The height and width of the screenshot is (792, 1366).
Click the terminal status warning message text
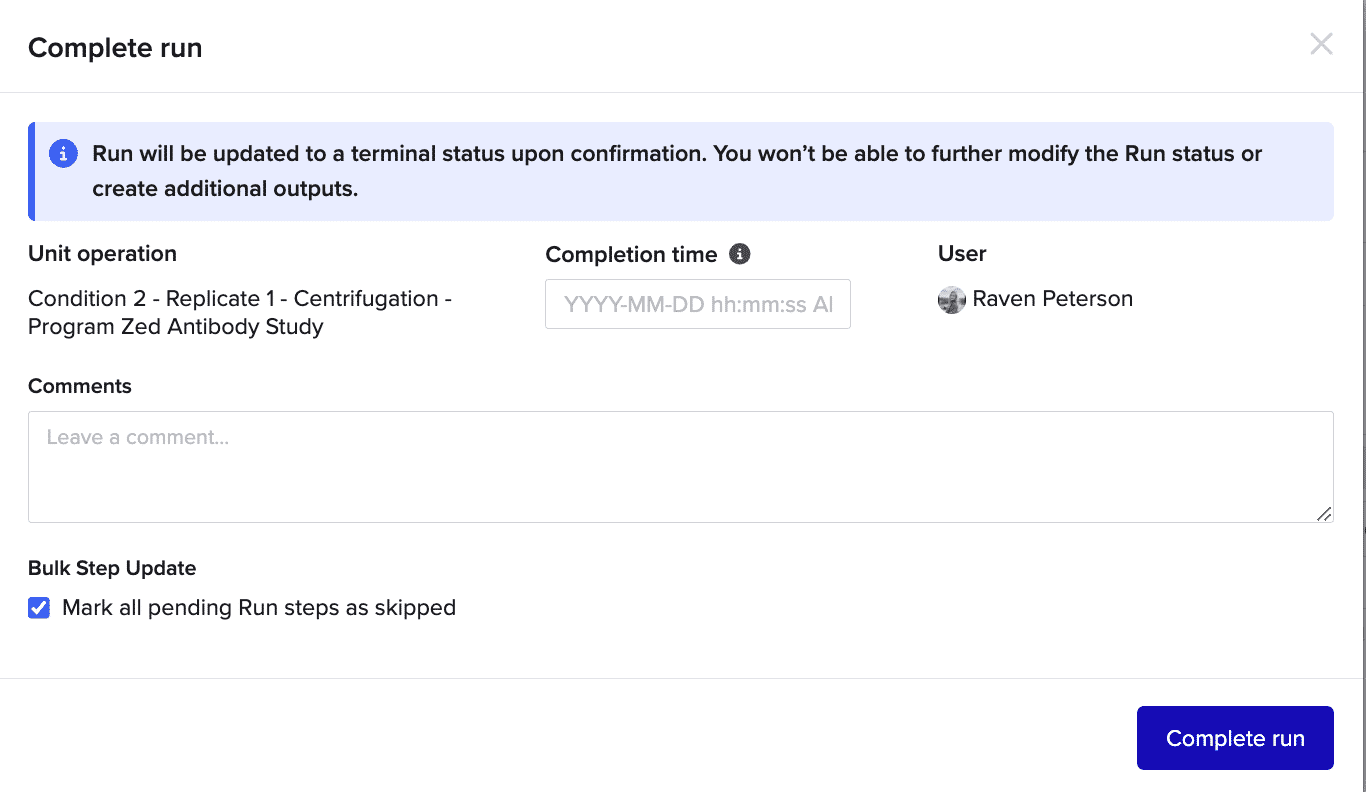[x=677, y=171]
